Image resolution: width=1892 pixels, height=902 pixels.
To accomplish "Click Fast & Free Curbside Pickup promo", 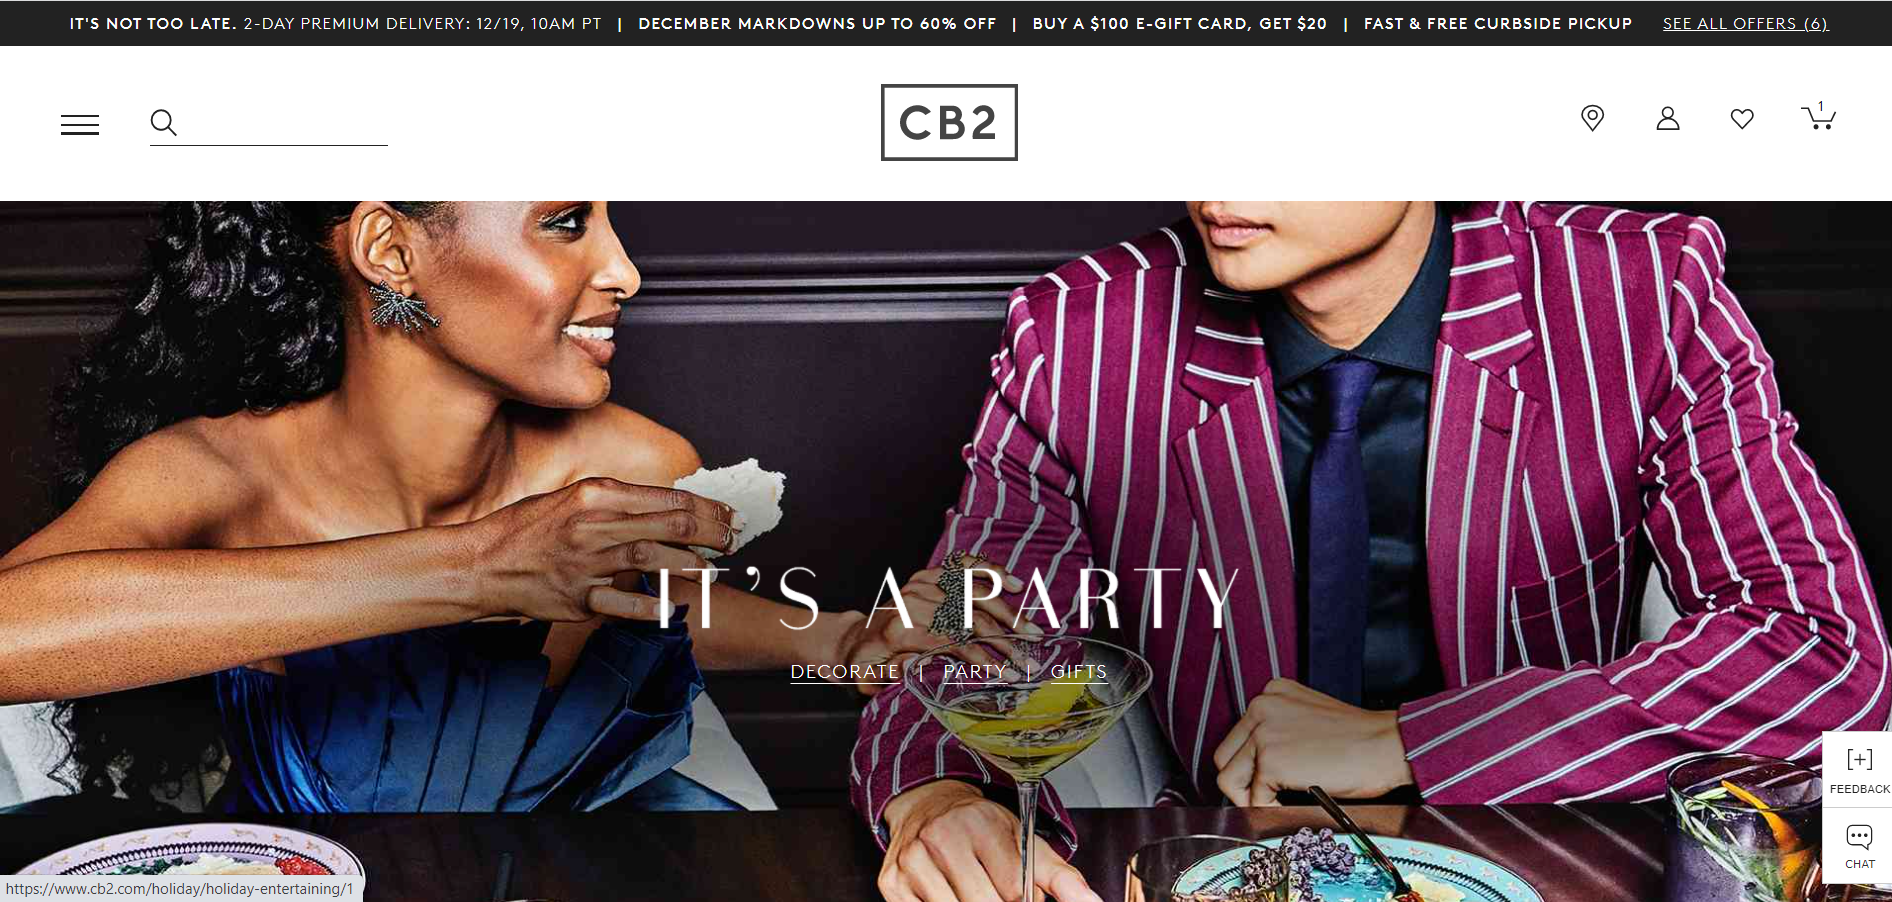I will [1497, 23].
